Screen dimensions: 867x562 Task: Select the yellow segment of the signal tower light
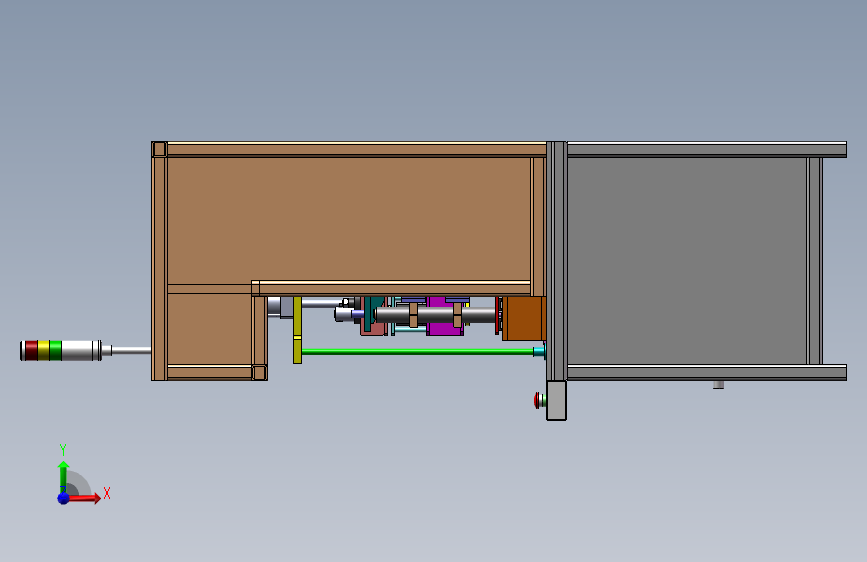(44, 351)
